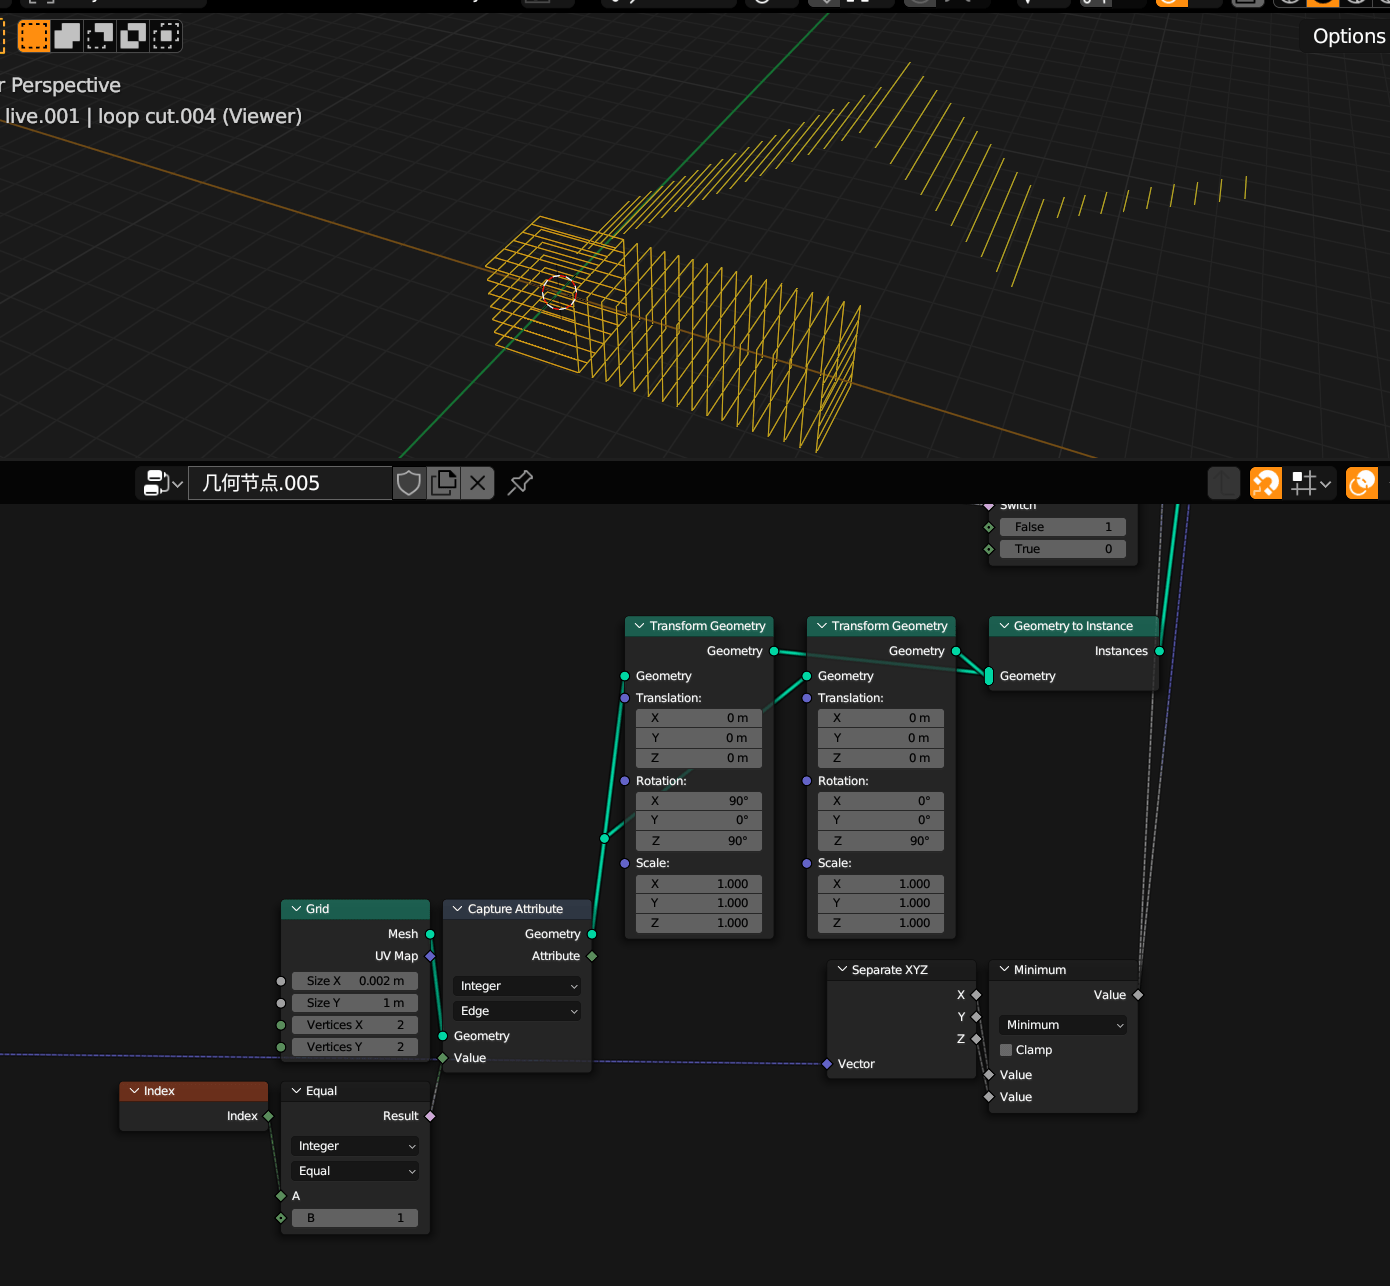1390x1286 pixels.
Task: Collapse the Minimum math node
Action: pyautogui.click(x=1004, y=970)
